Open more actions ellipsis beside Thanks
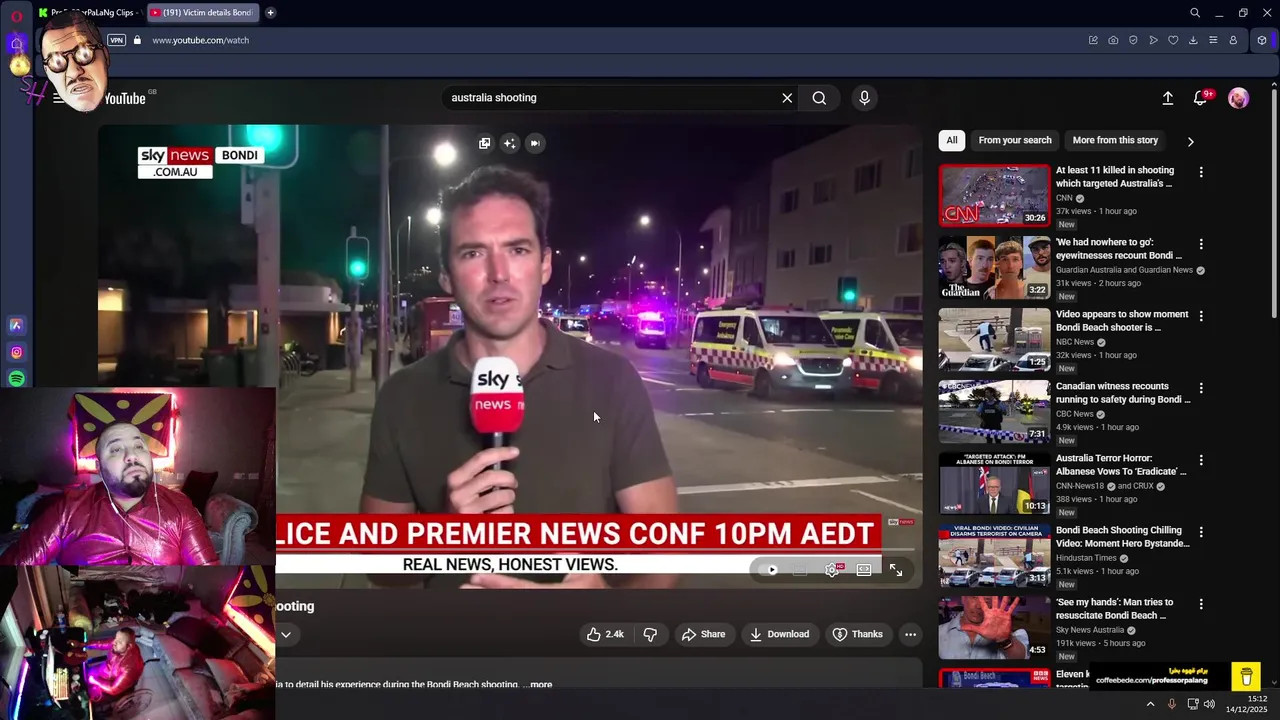Viewport: 1280px width, 720px height. 910,634
